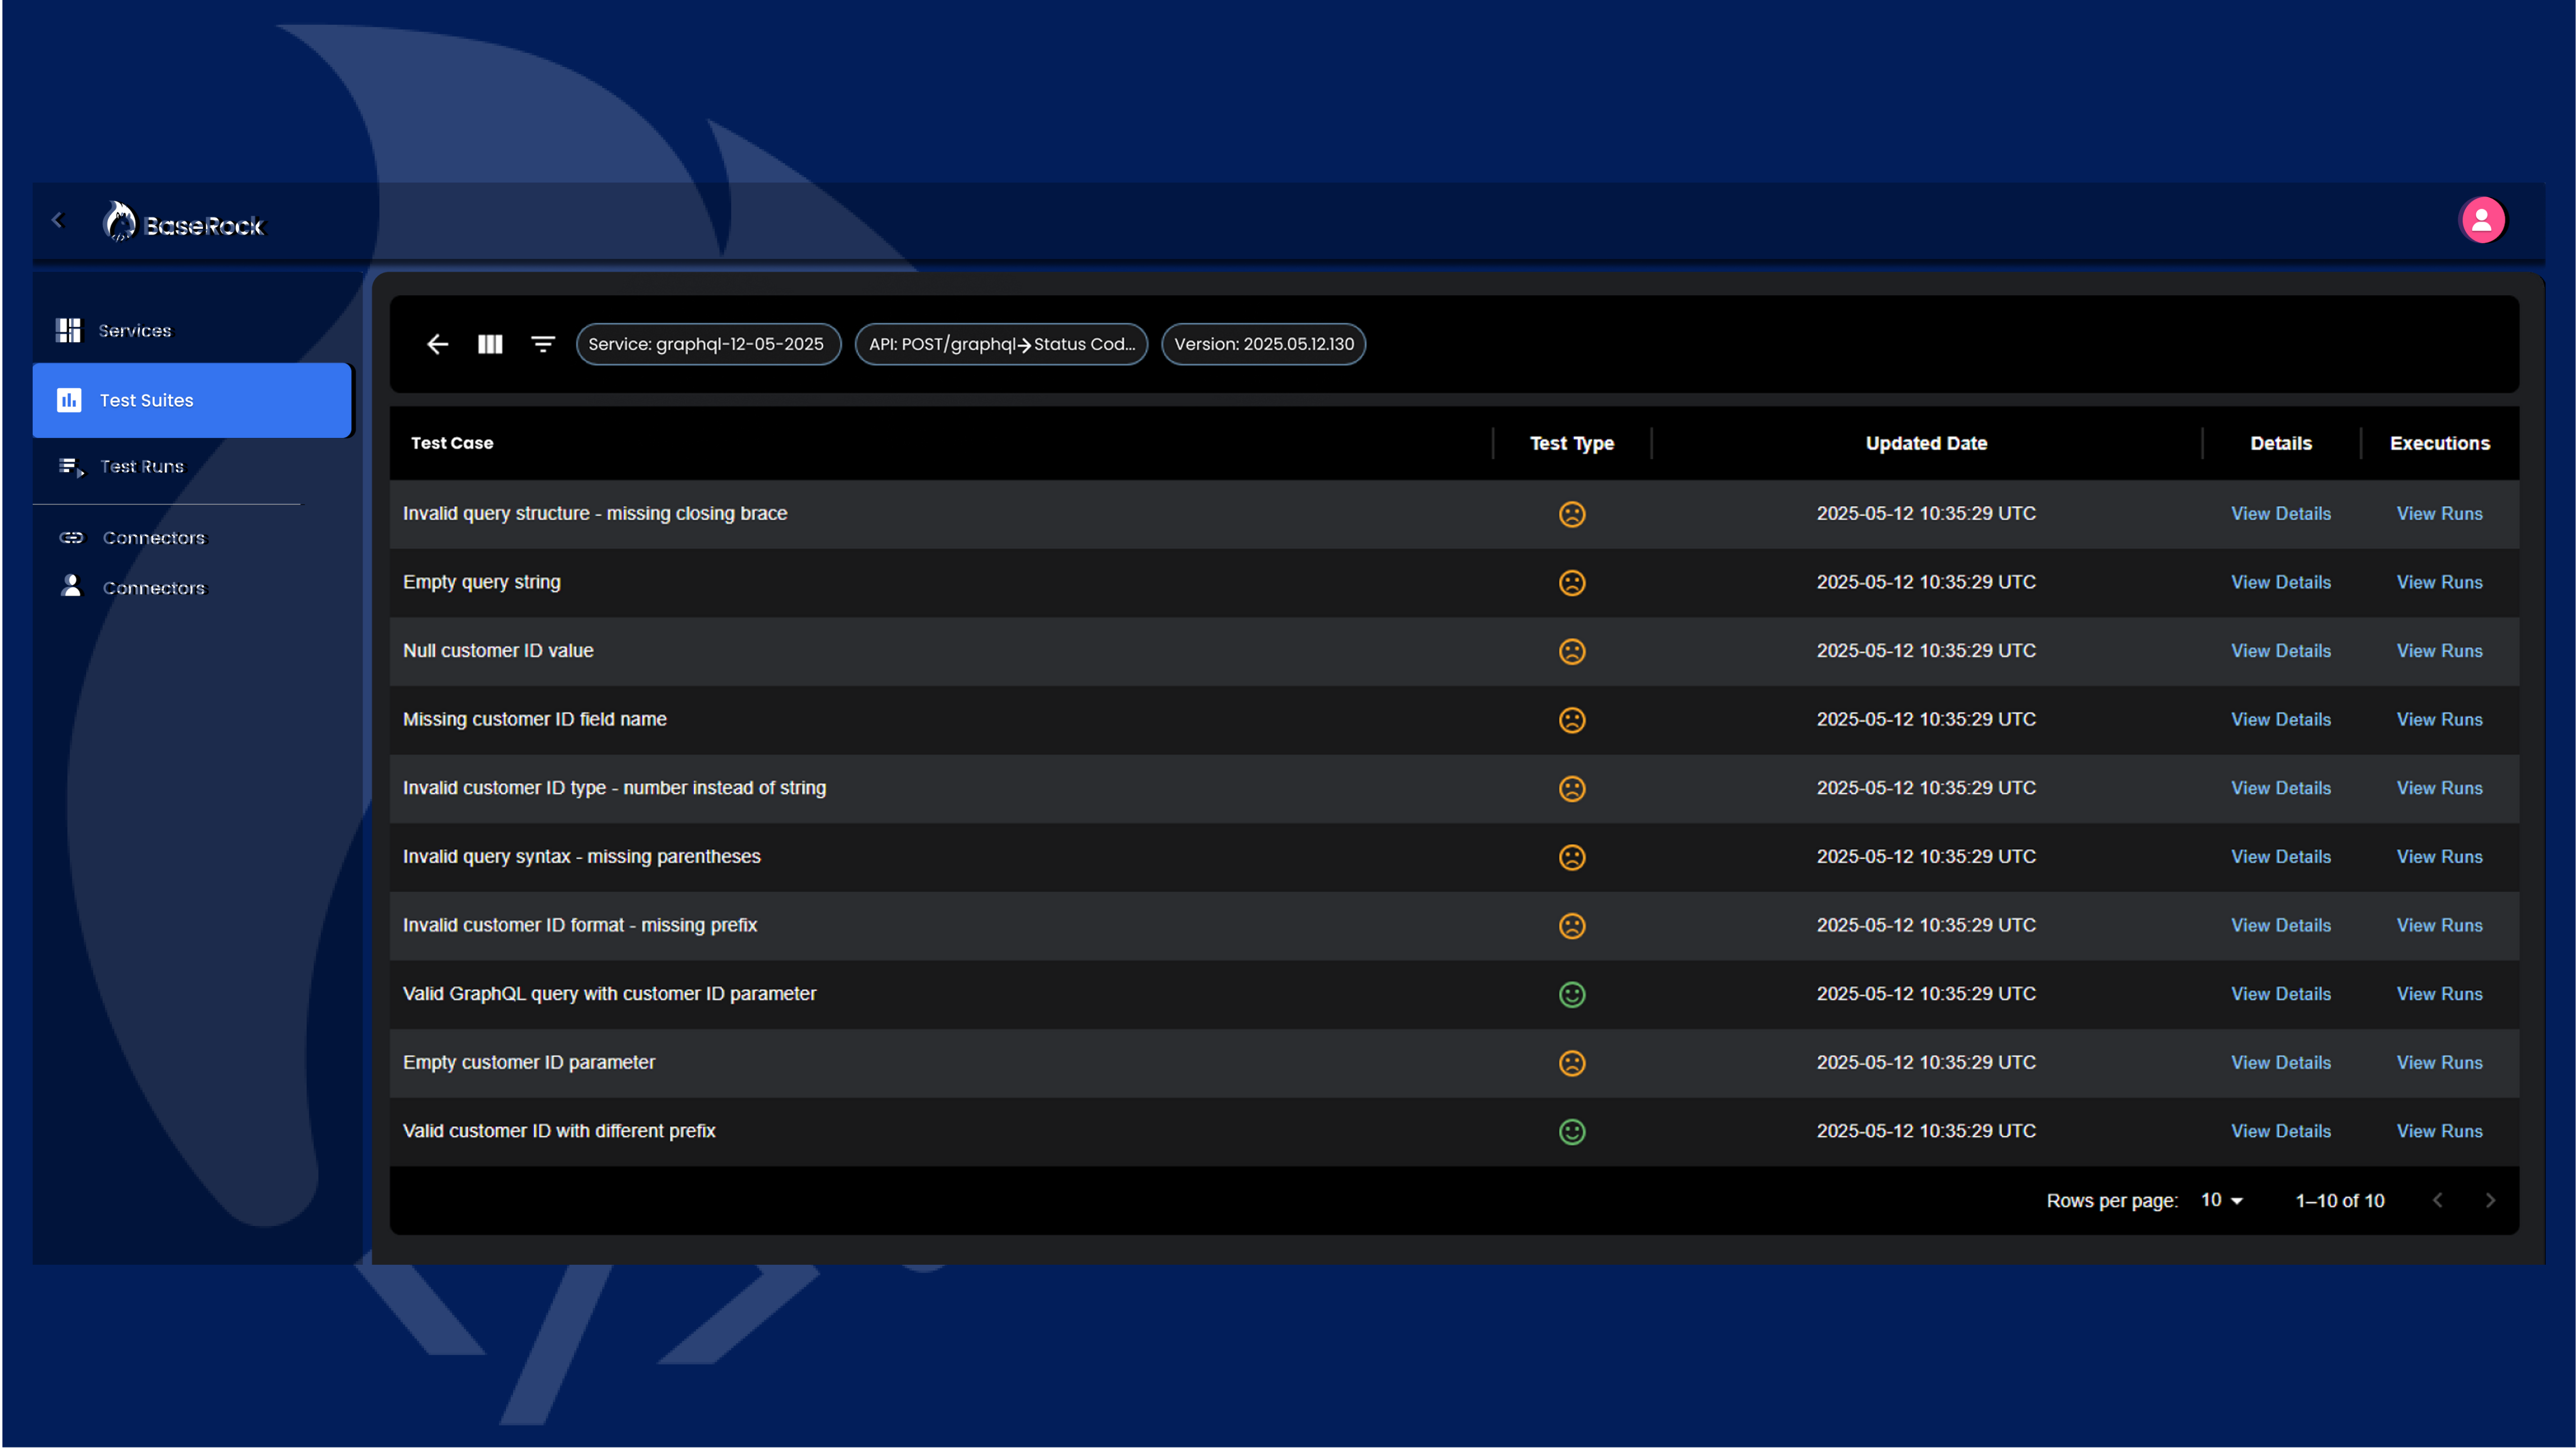Screen dimensions: 2576x1448
Task: View Details for Invalid query structure row
Action: pos(2280,514)
